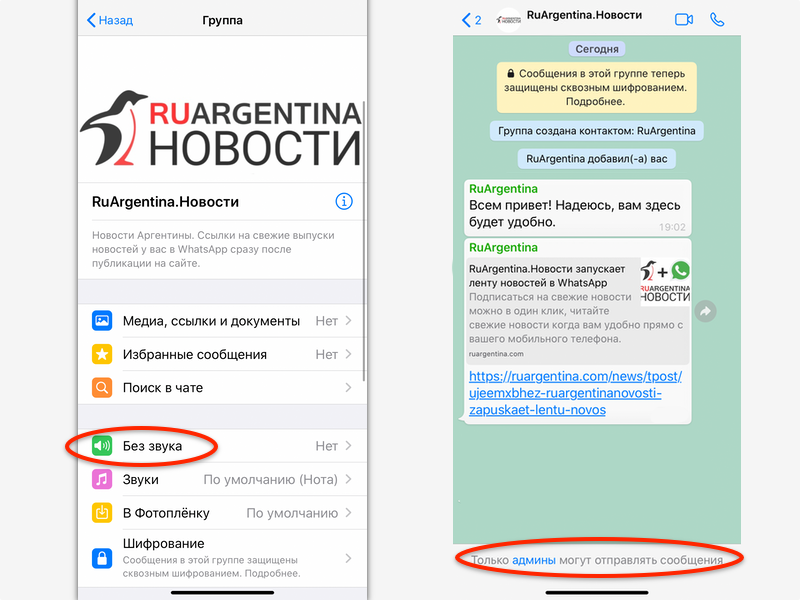800x600 pixels.
Task: Click preview thumbnail with WhatsApp logo
Action: tap(665, 282)
